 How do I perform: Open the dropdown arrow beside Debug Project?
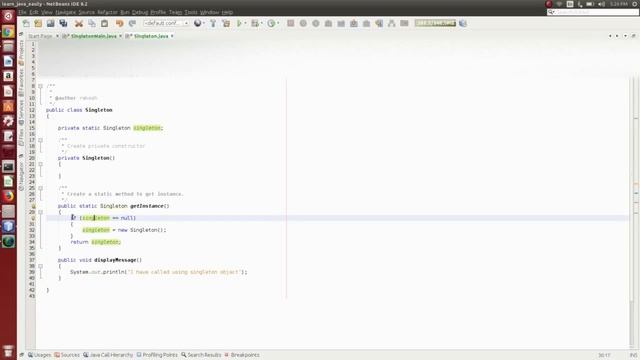click(x=261, y=23)
